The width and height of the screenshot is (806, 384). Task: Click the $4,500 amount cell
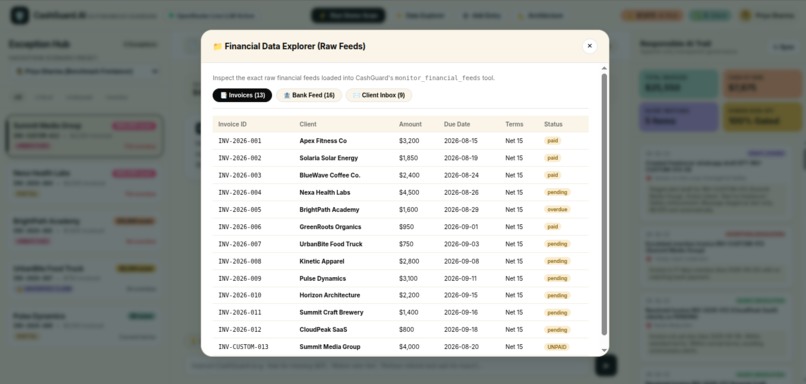pyautogui.click(x=409, y=192)
